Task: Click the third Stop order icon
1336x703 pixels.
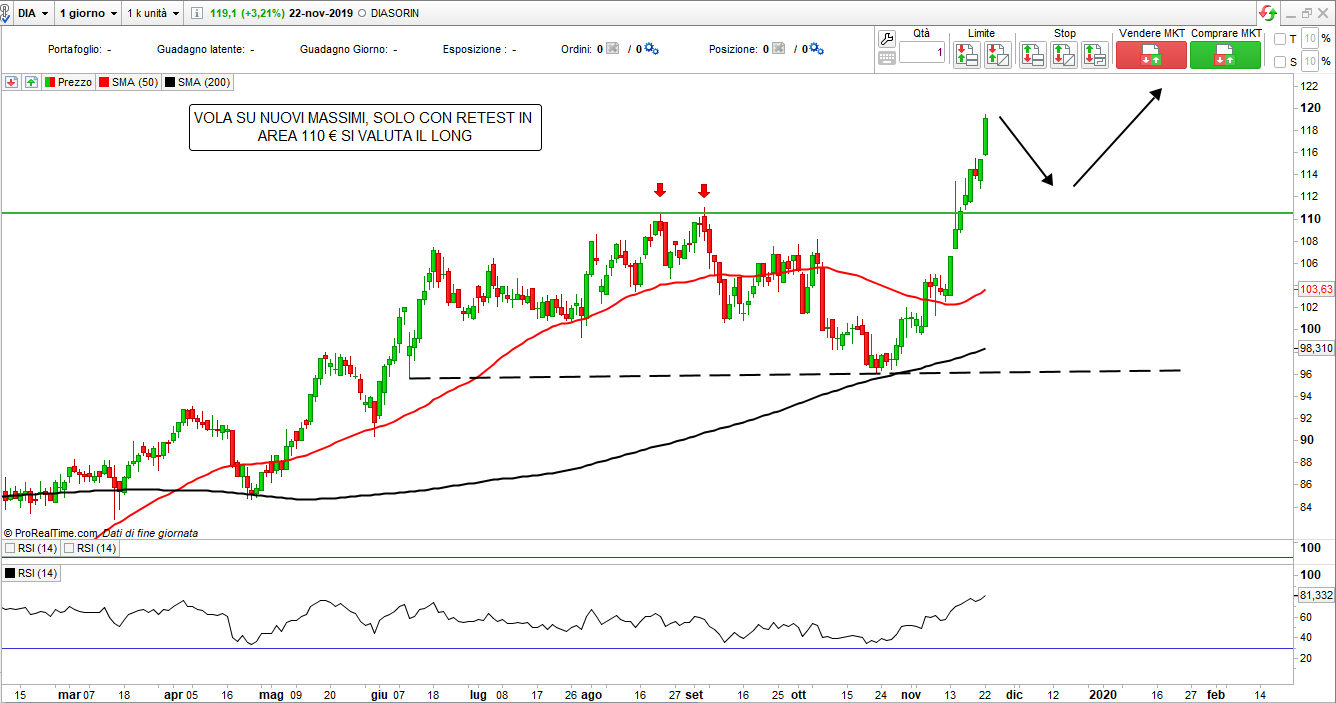Action: pos(1096,54)
